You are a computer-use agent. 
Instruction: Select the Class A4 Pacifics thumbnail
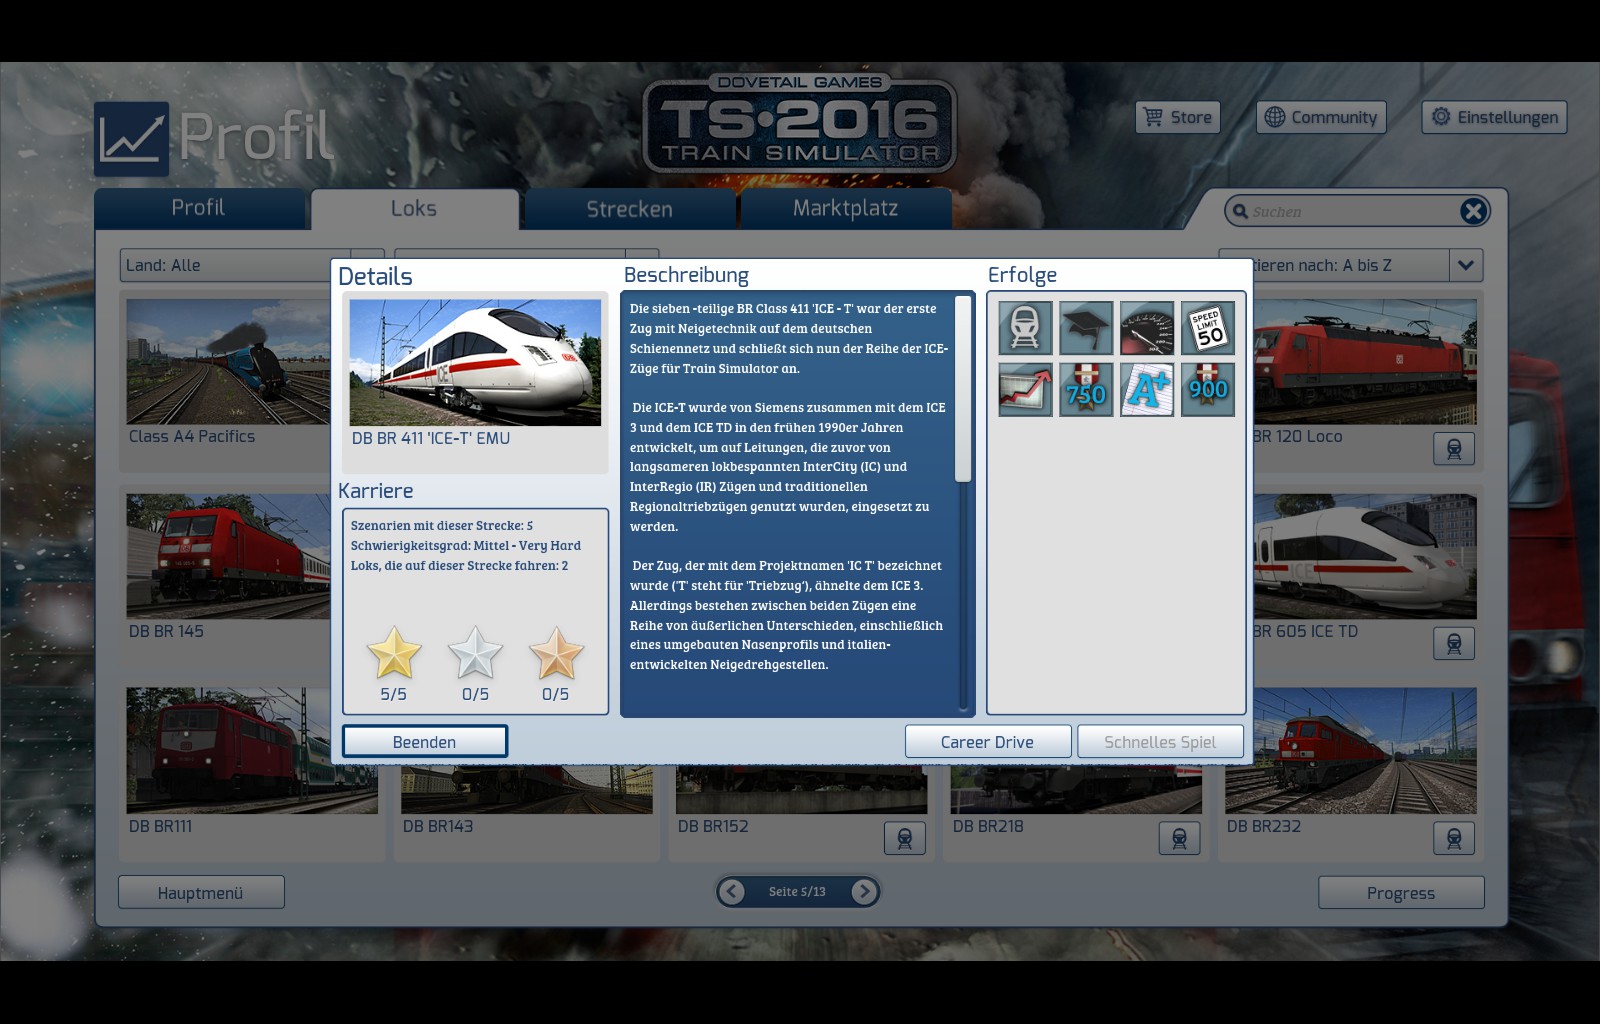pyautogui.click(x=228, y=361)
